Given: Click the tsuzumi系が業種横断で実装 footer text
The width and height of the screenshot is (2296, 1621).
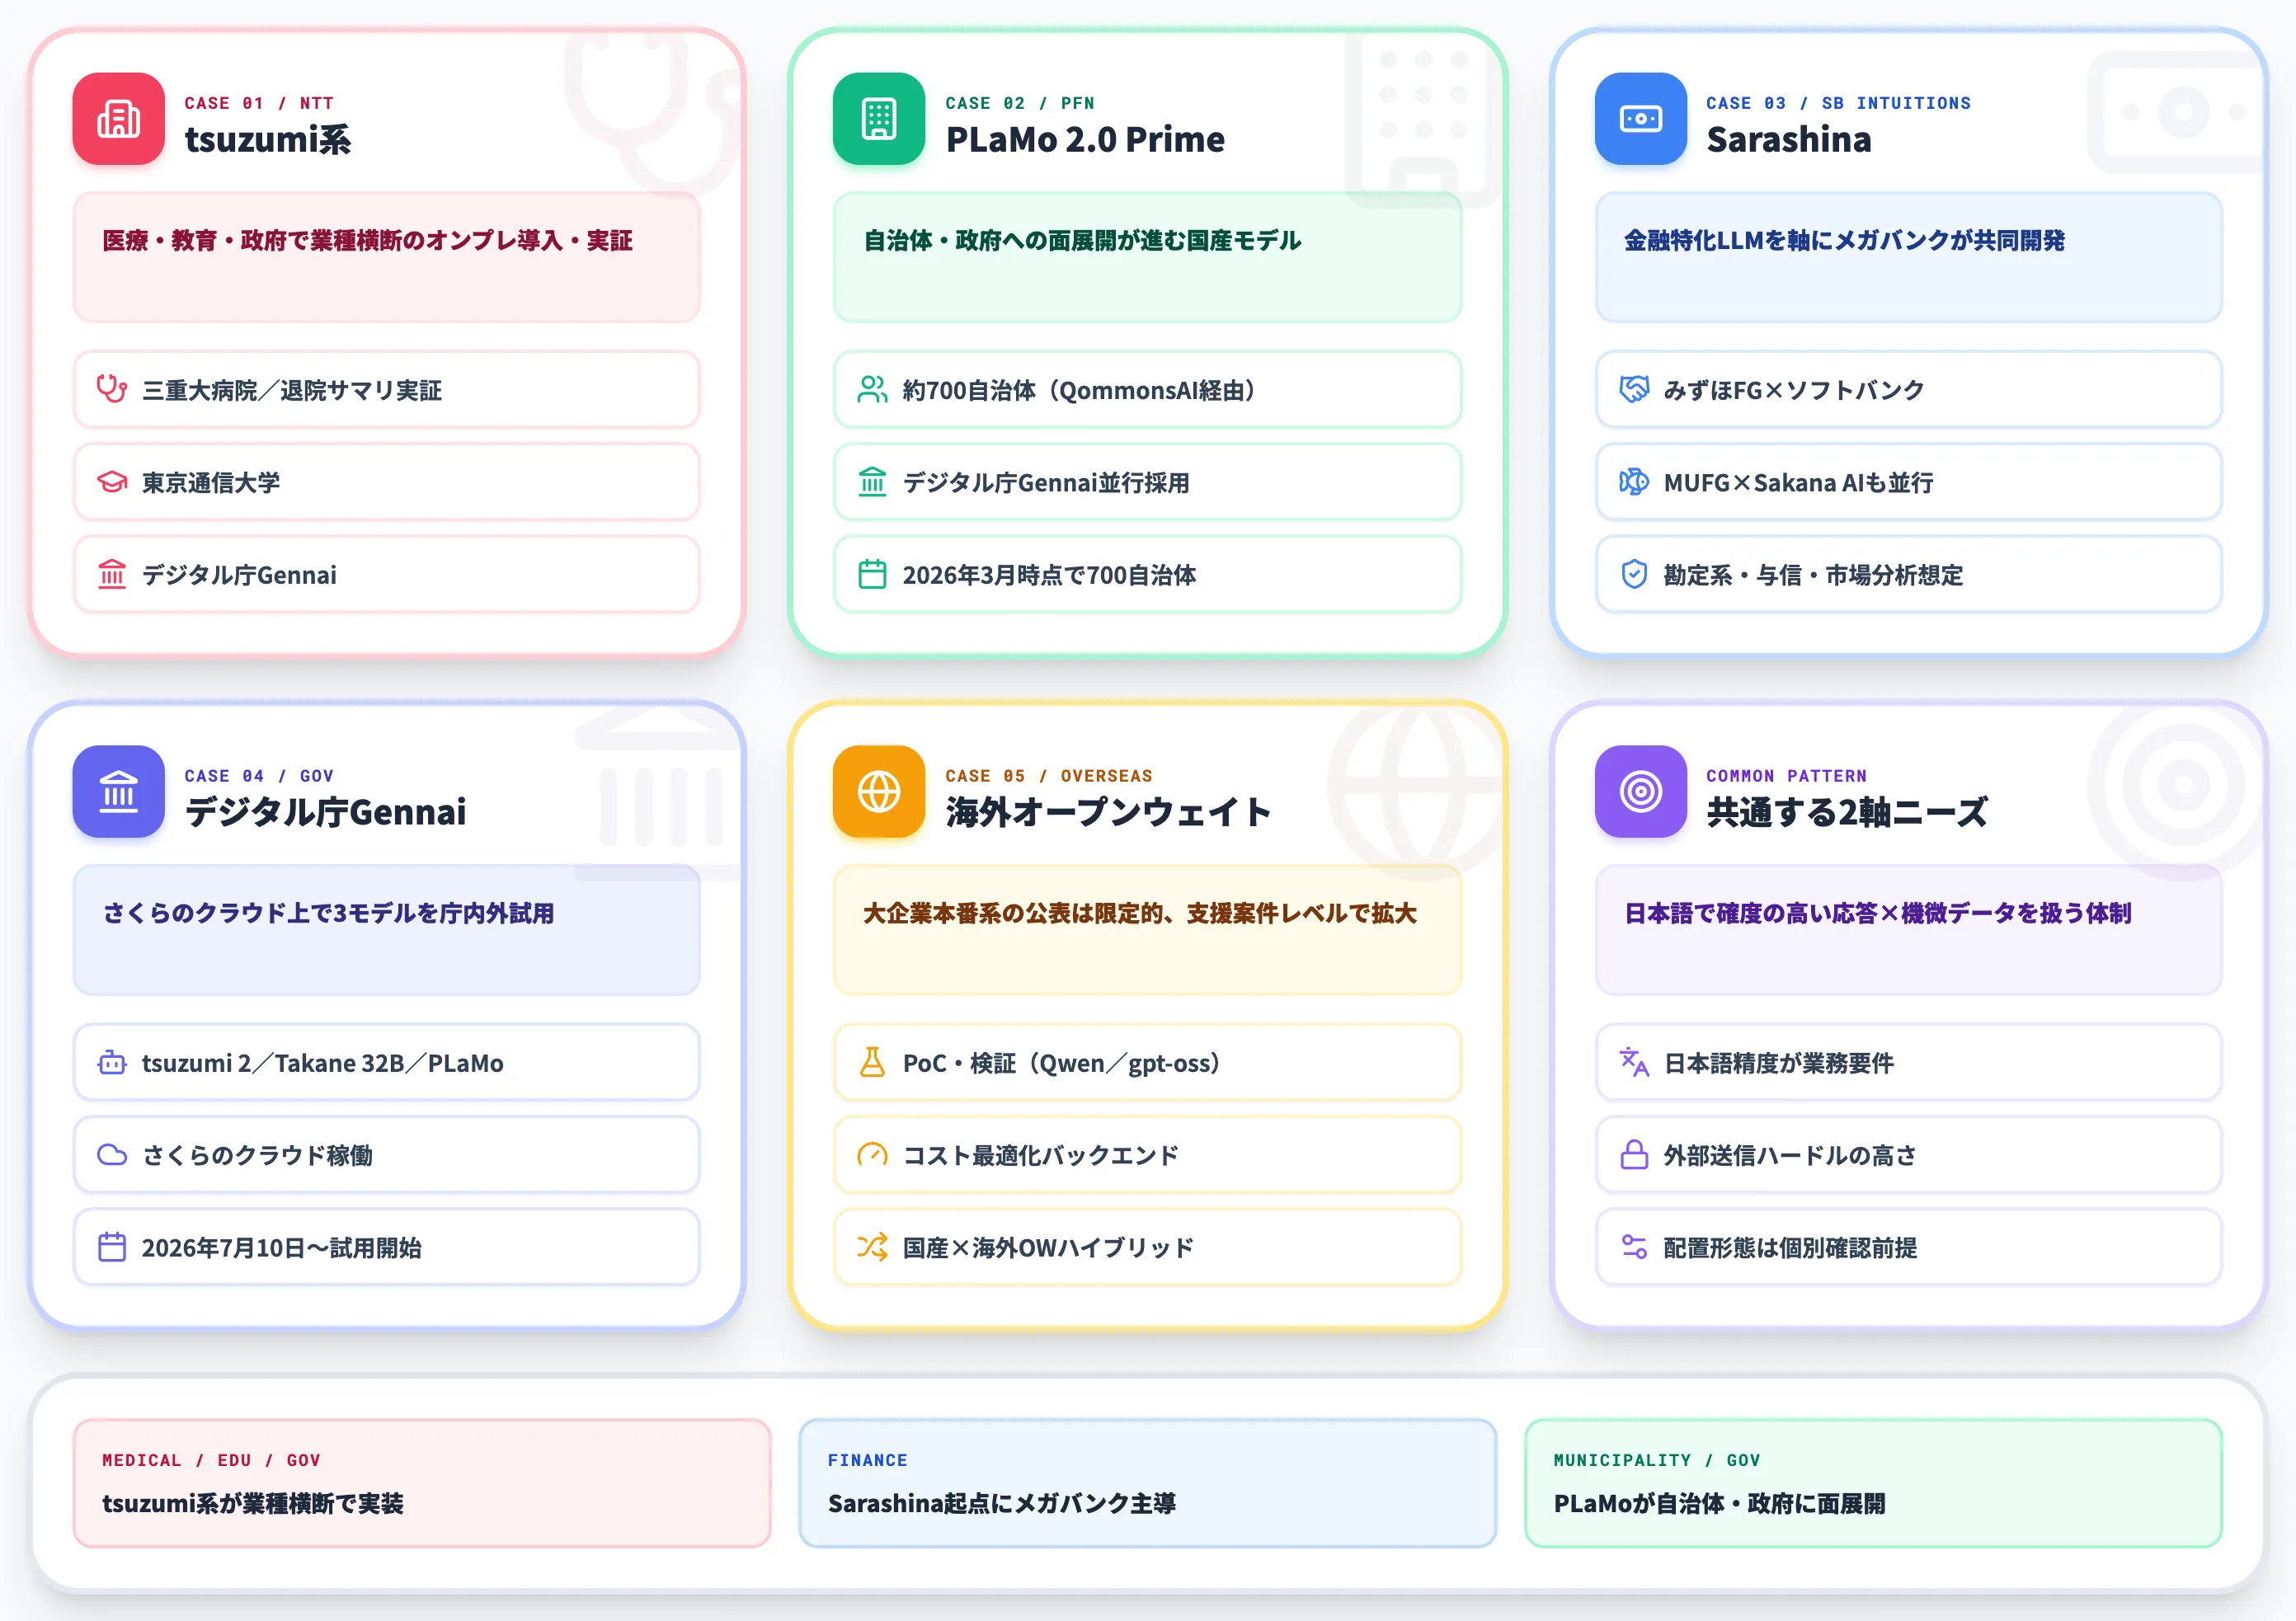Looking at the screenshot, I should coord(253,1504).
